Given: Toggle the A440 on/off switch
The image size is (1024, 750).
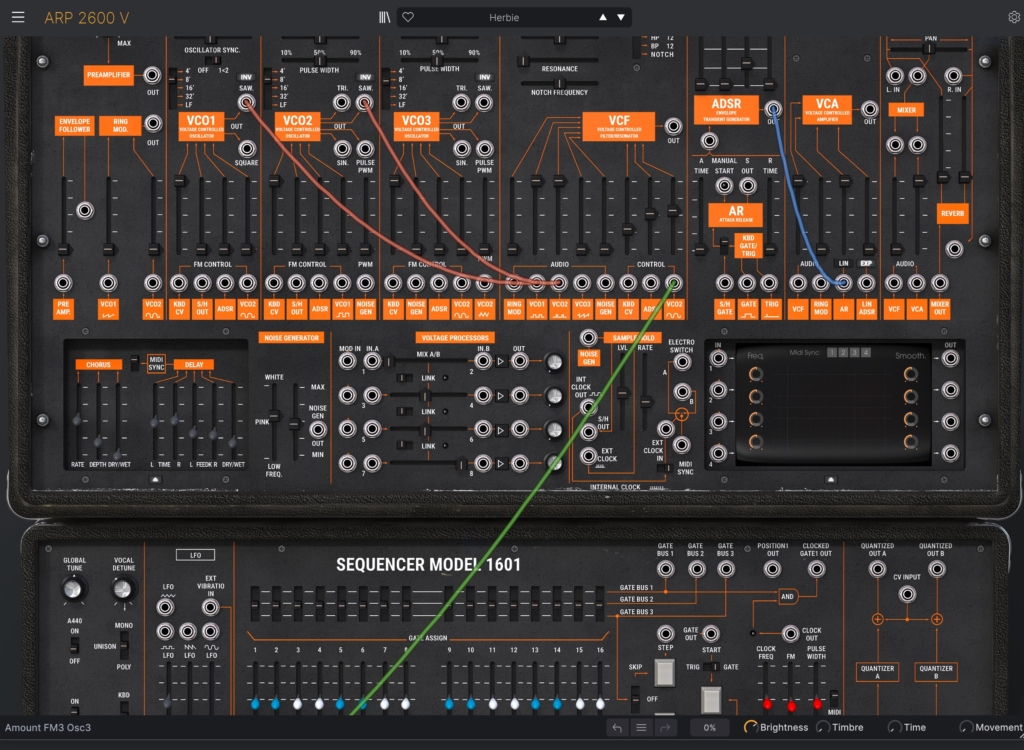Looking at the screenshot, I should point(75,646).
